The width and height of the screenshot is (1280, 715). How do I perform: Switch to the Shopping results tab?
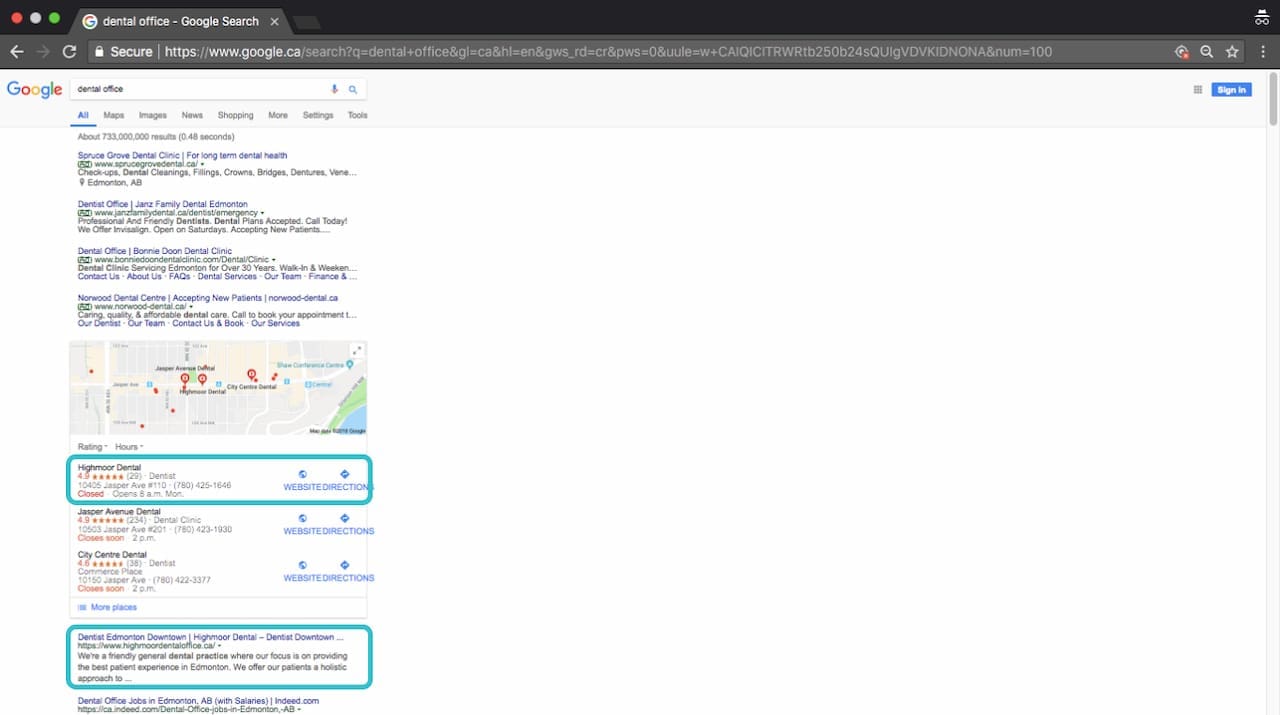click(236, 115)
